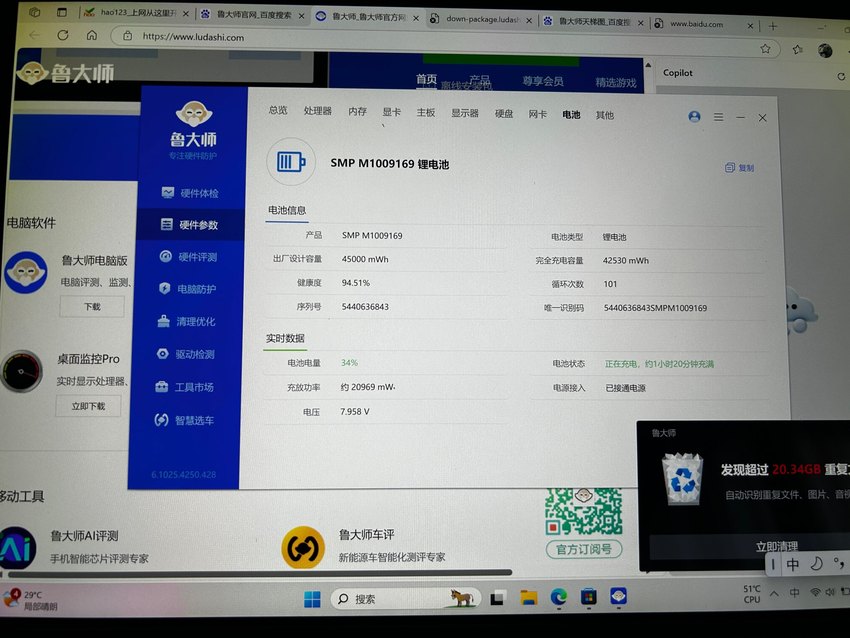850x638 pixels.
Task: Open Microsoft Edge from the taskbar
Action: (559, 597)
